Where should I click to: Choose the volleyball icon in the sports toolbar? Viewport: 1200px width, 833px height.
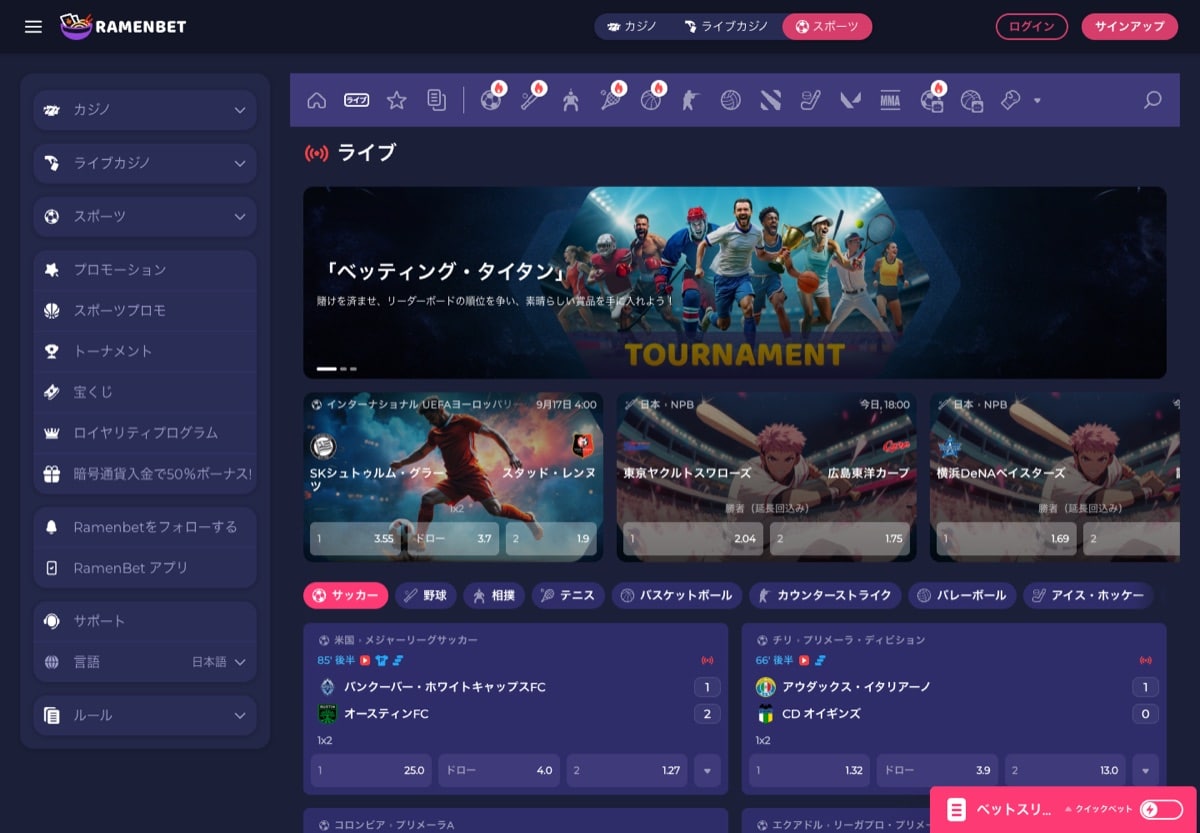pyautogui.click(x=730, y=100)
